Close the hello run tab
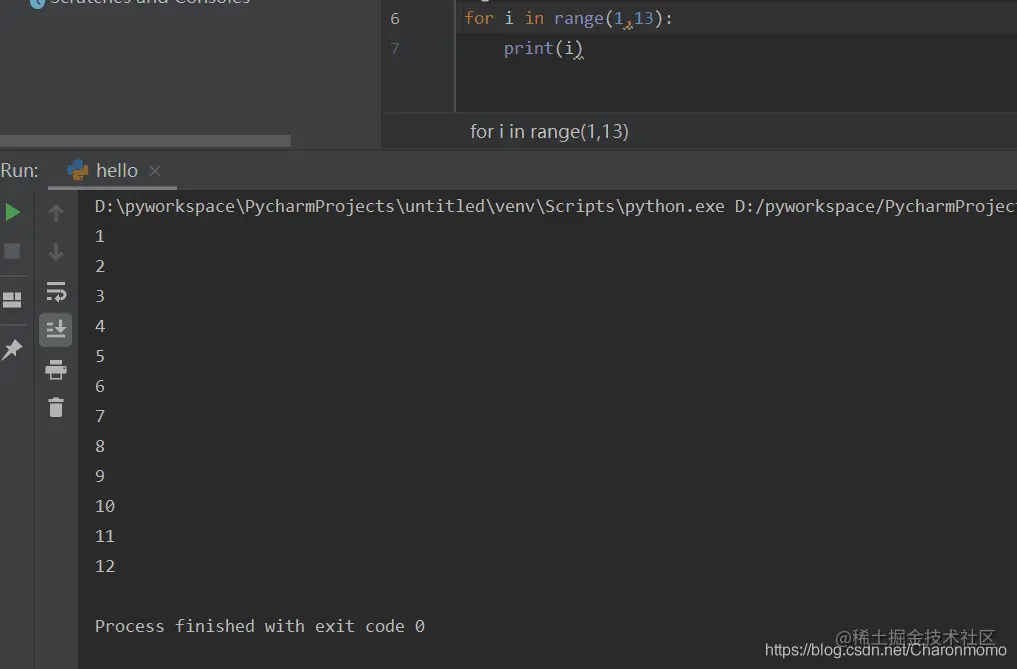The width and height of the screenshot is (1017, 669). pyautogui.click(x=154, y=171)
